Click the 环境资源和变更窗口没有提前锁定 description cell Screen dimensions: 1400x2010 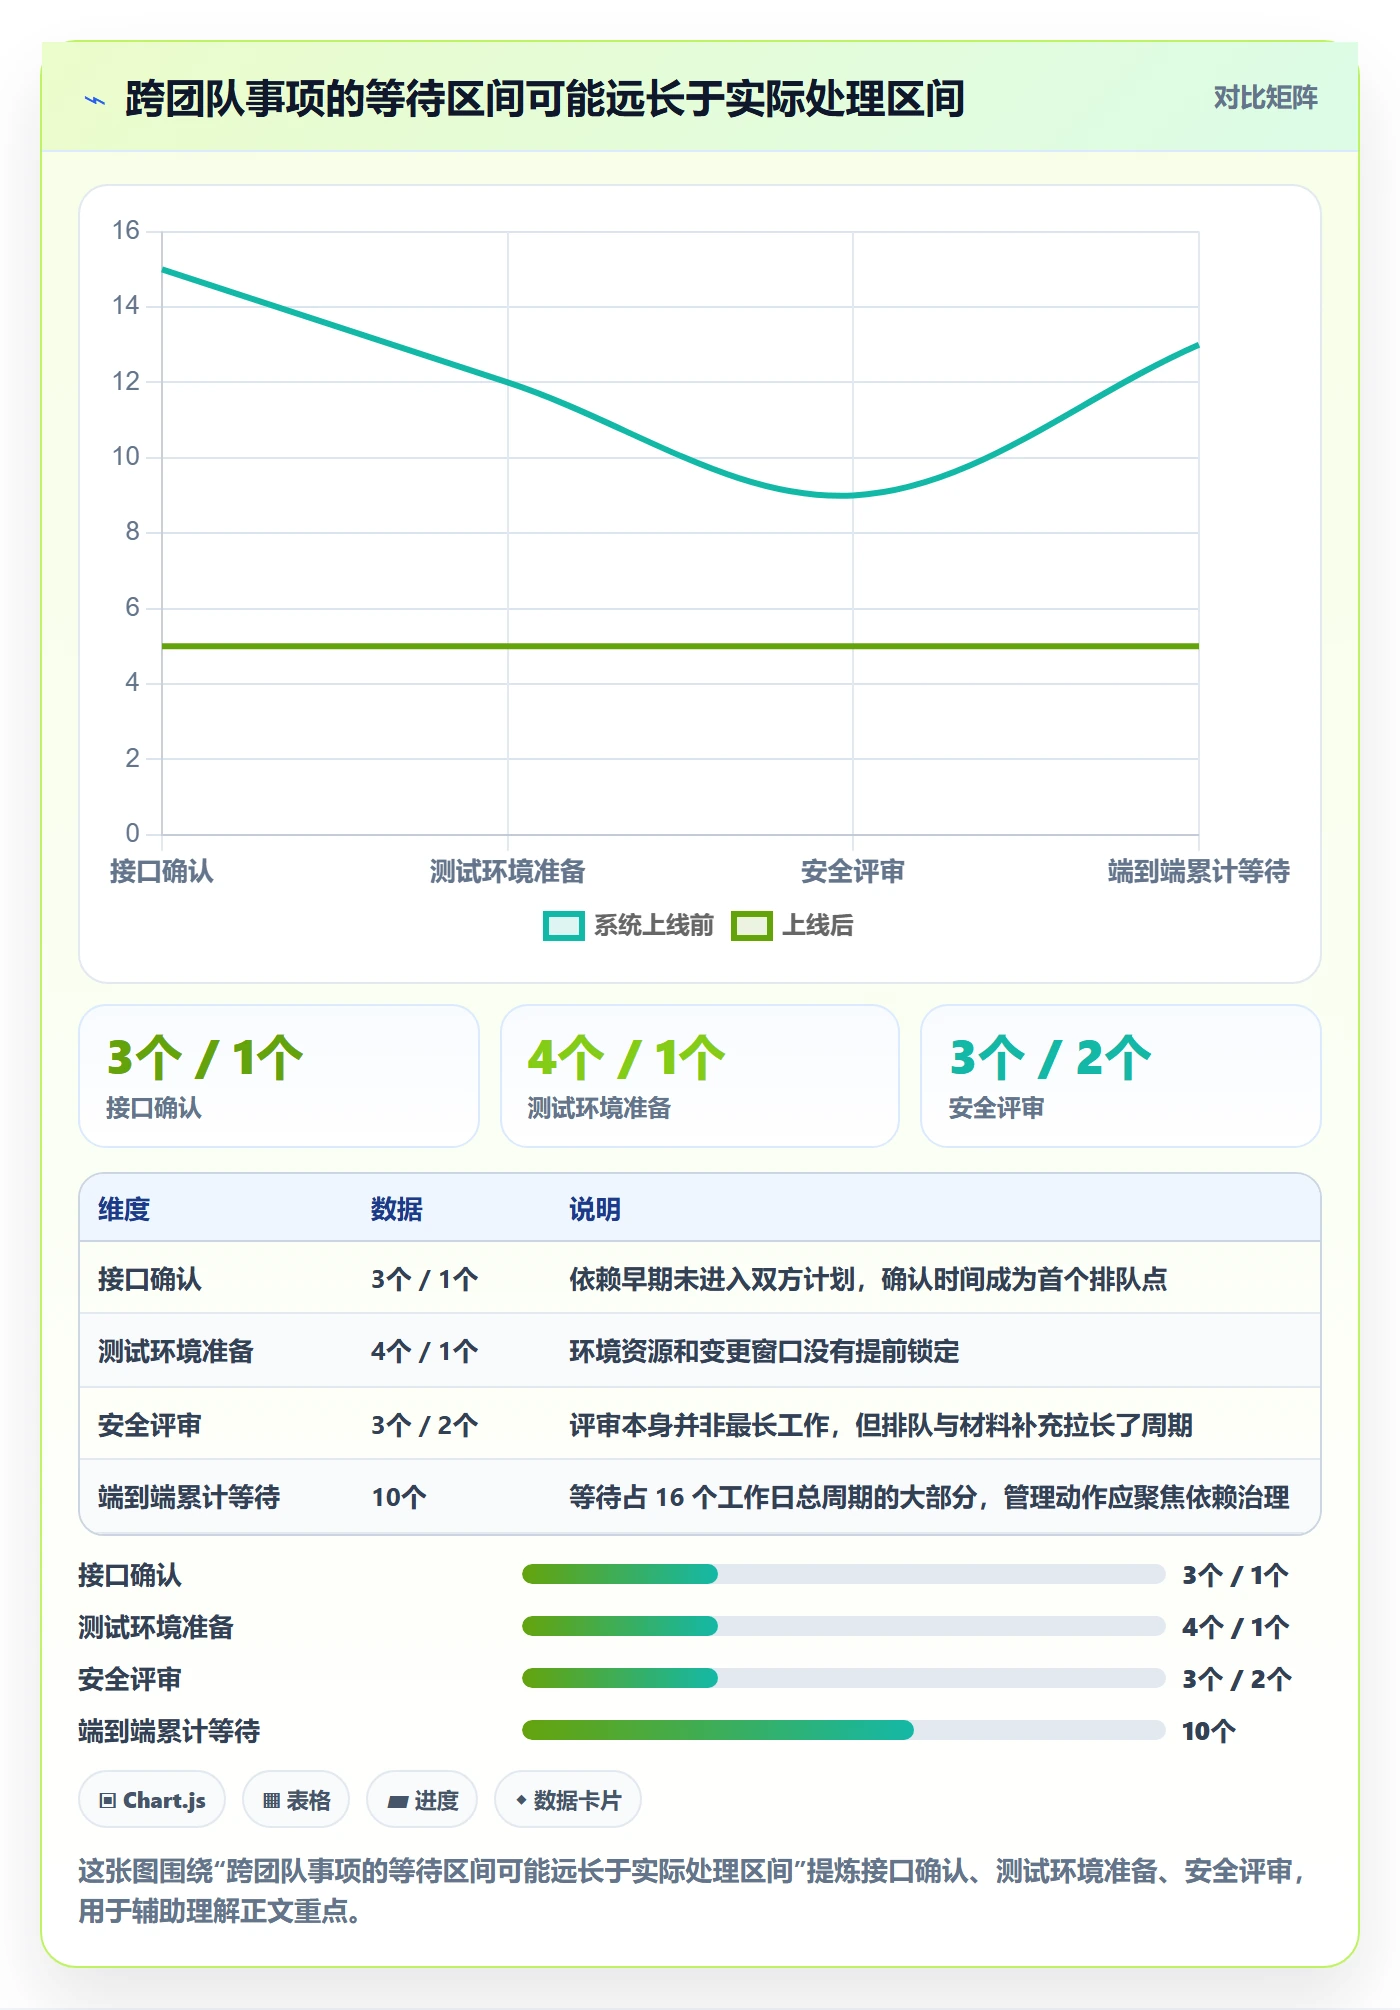point(764,1351)
